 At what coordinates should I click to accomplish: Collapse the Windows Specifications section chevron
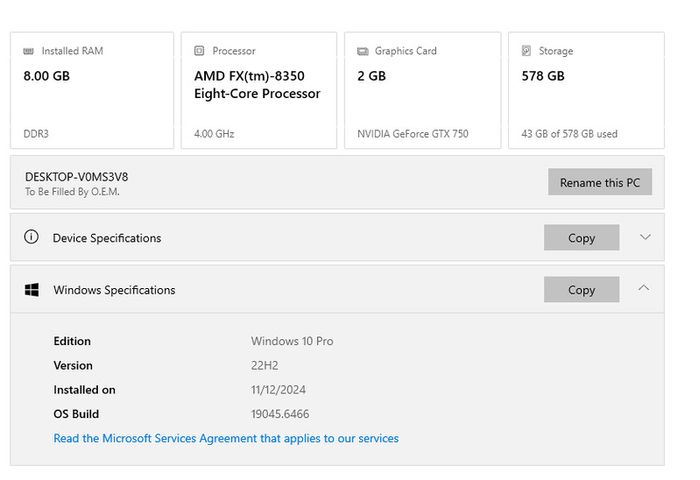coord(644,288)
